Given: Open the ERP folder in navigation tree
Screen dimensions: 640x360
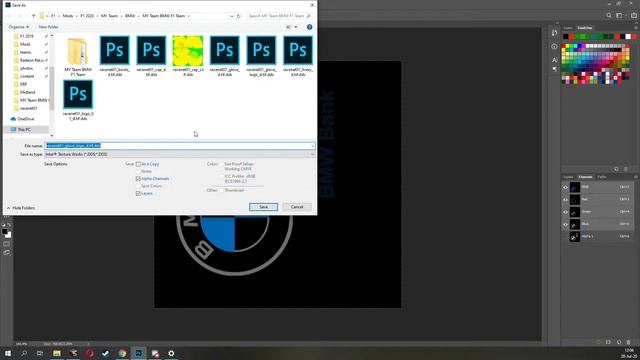Looking at the screenshot, I should (x=23, y=84).
